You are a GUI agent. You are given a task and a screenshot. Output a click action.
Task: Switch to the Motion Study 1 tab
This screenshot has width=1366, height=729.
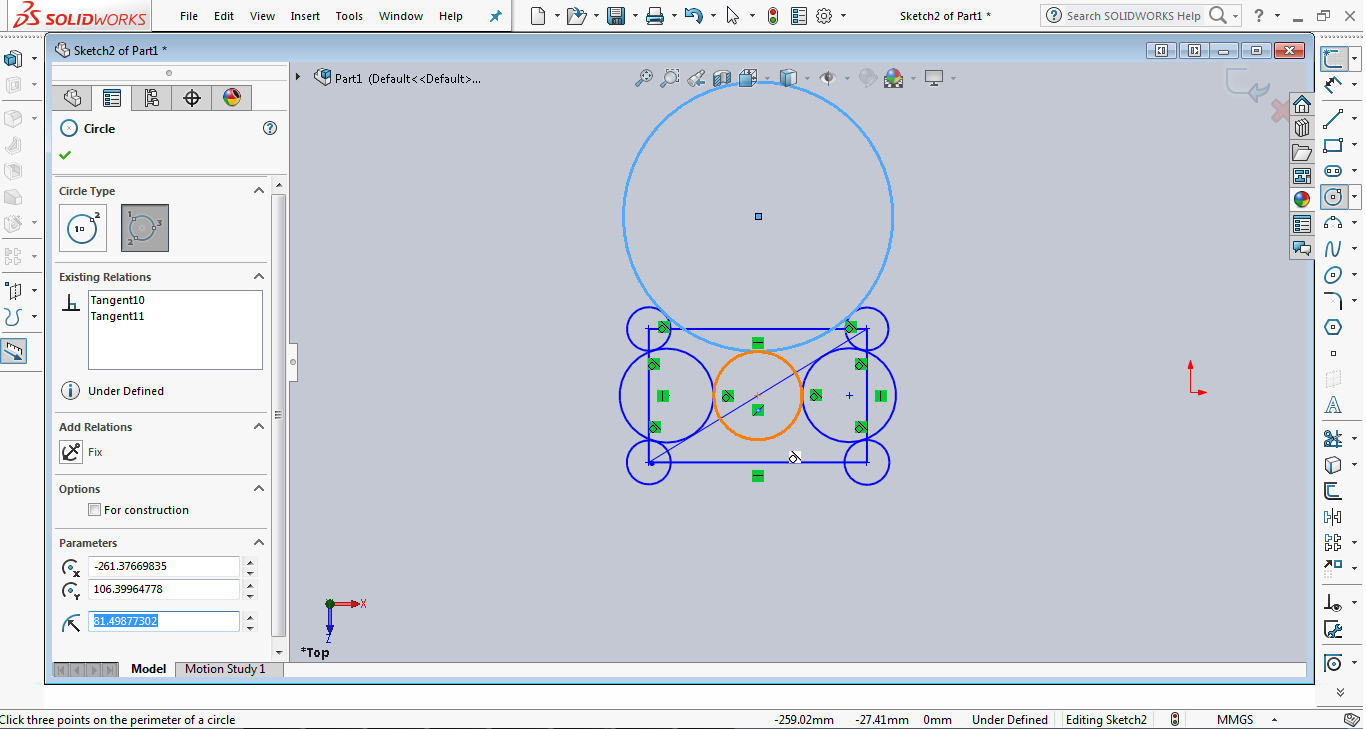pos(225,669)
